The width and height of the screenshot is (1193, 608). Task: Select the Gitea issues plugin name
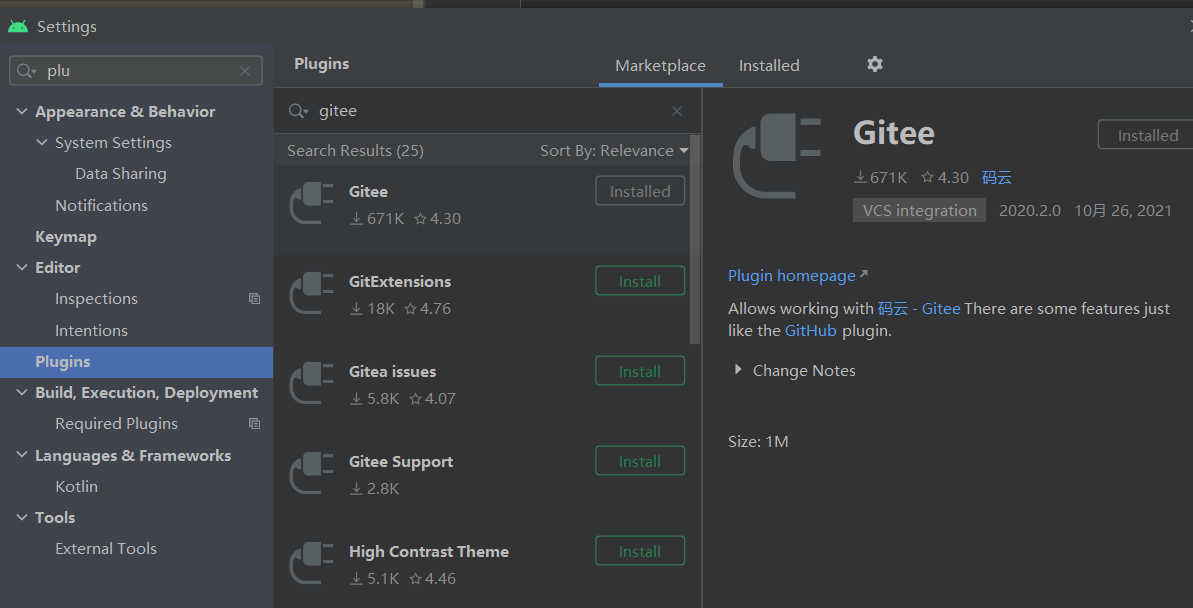click(x=393, y=372)
